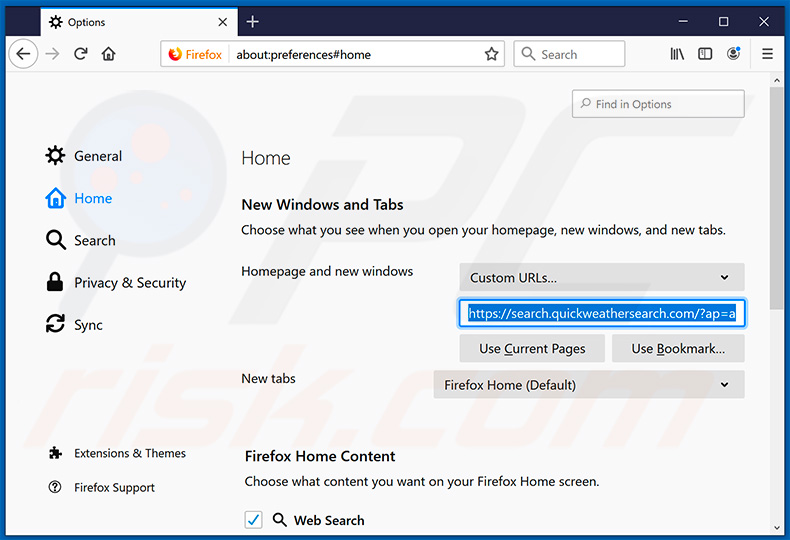Open Extensions & Themes link
Viewport: 790px width, 540px height.
(117, 453)
